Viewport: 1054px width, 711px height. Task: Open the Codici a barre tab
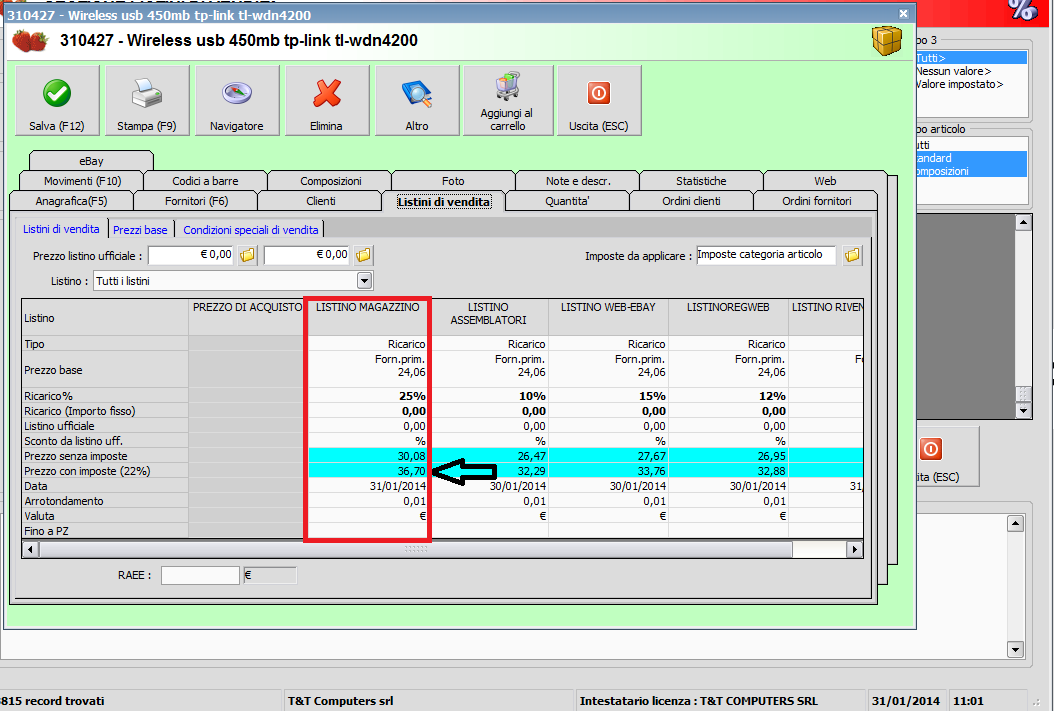tap(205, 181)
